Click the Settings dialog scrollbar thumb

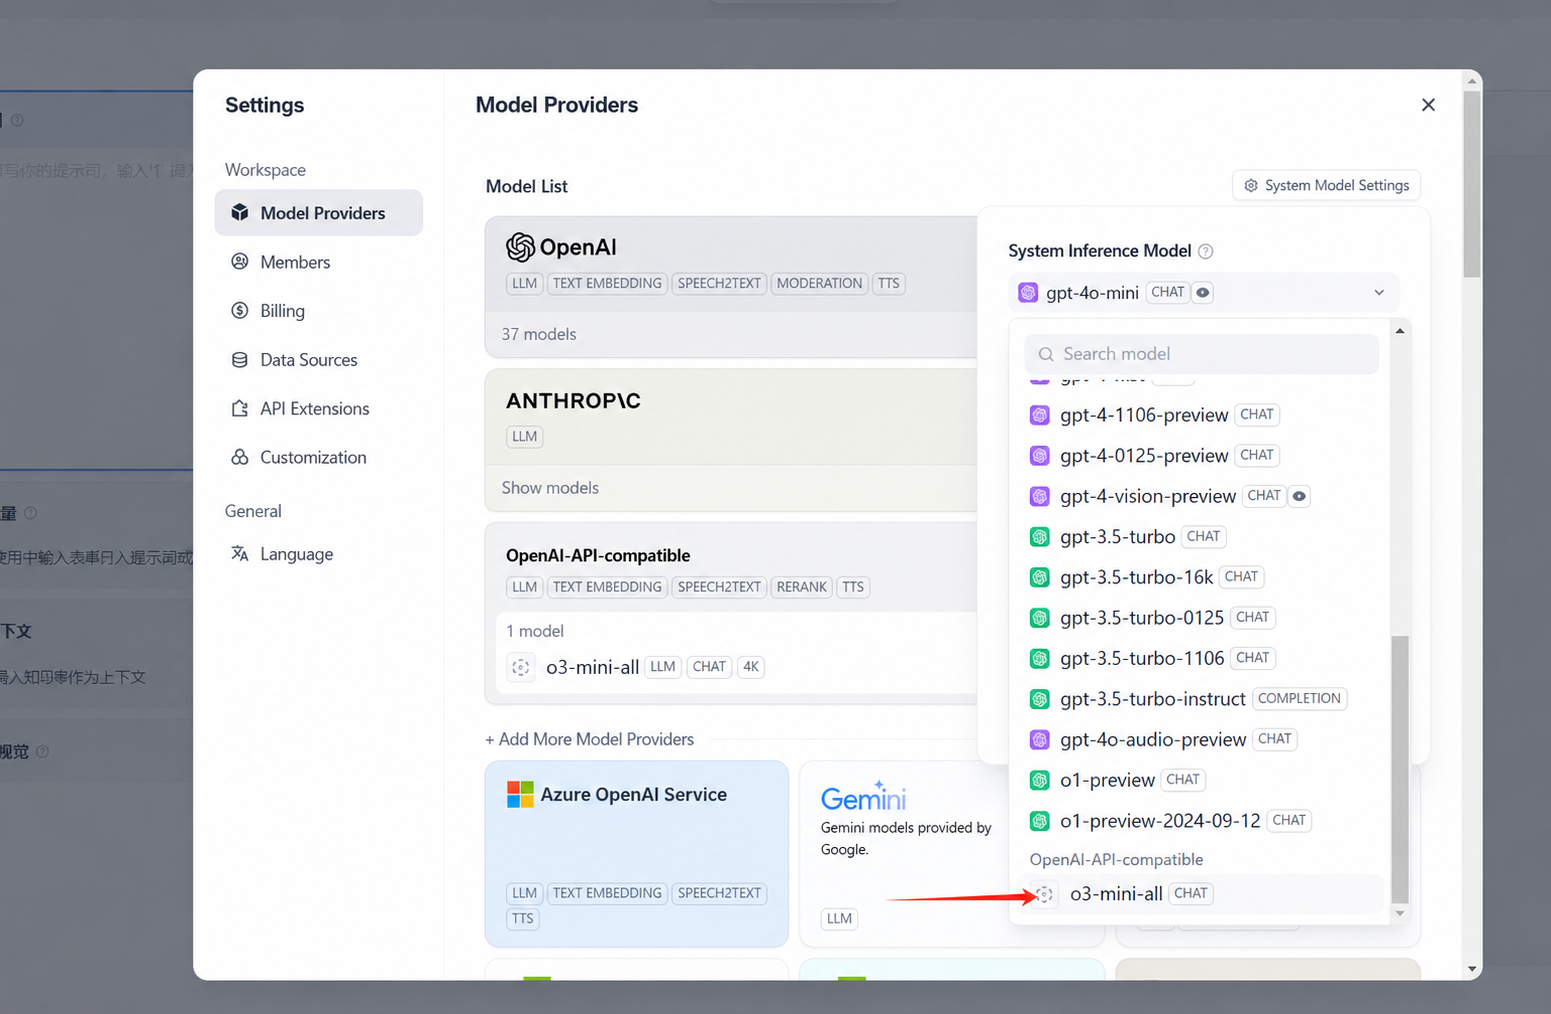[1472, 184]
